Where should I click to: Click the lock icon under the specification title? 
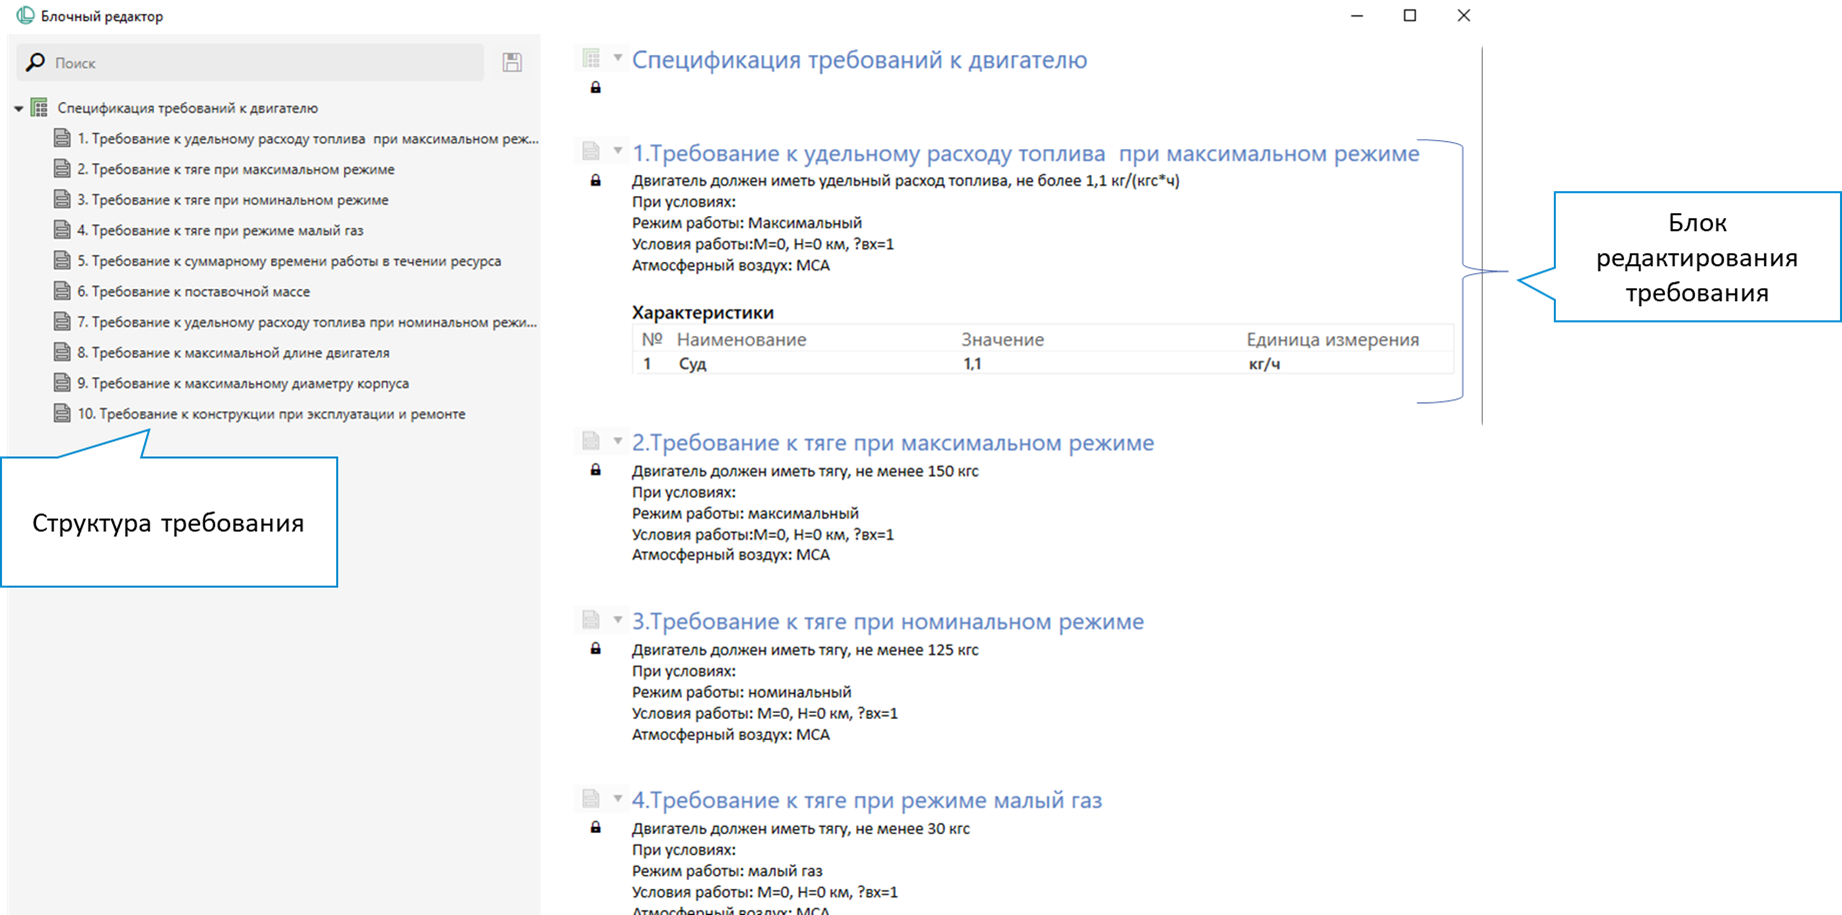[596, 88]
